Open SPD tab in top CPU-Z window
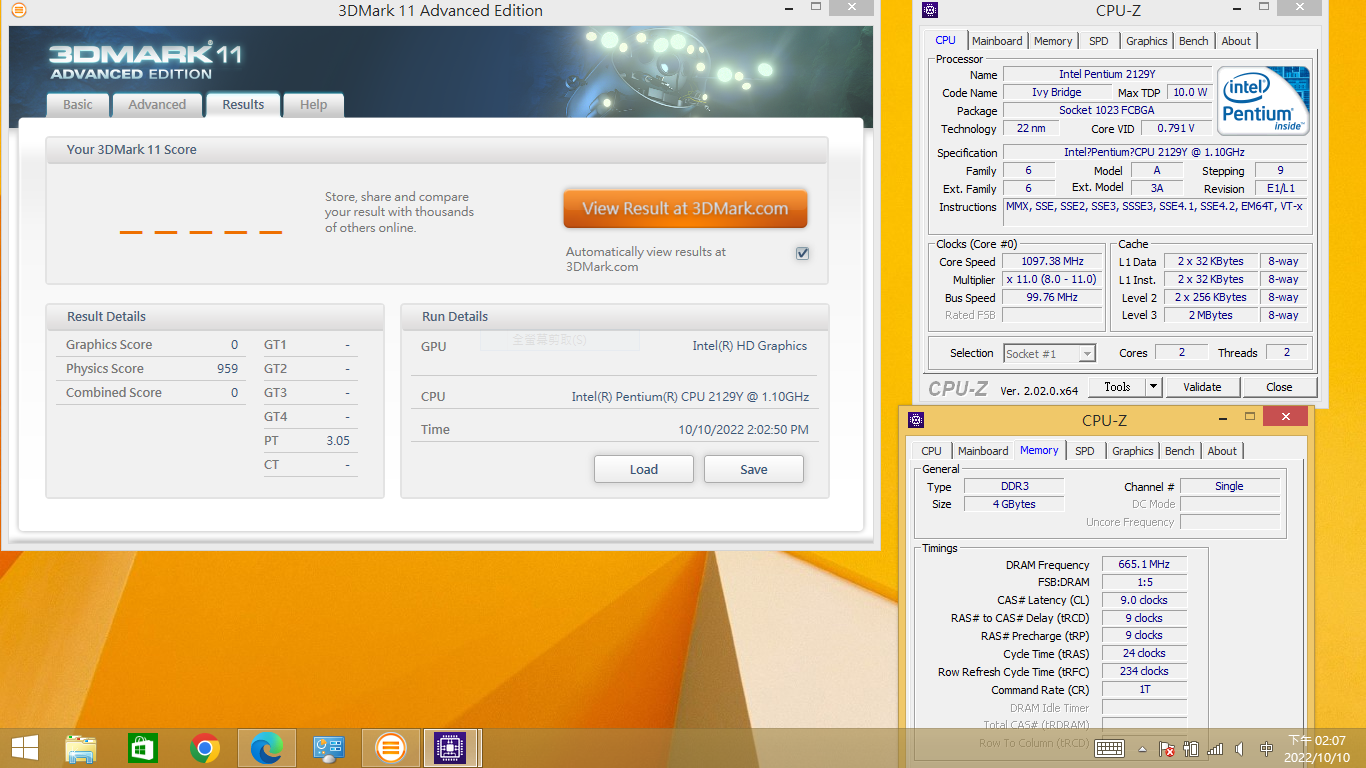 tap(1099, 41)
